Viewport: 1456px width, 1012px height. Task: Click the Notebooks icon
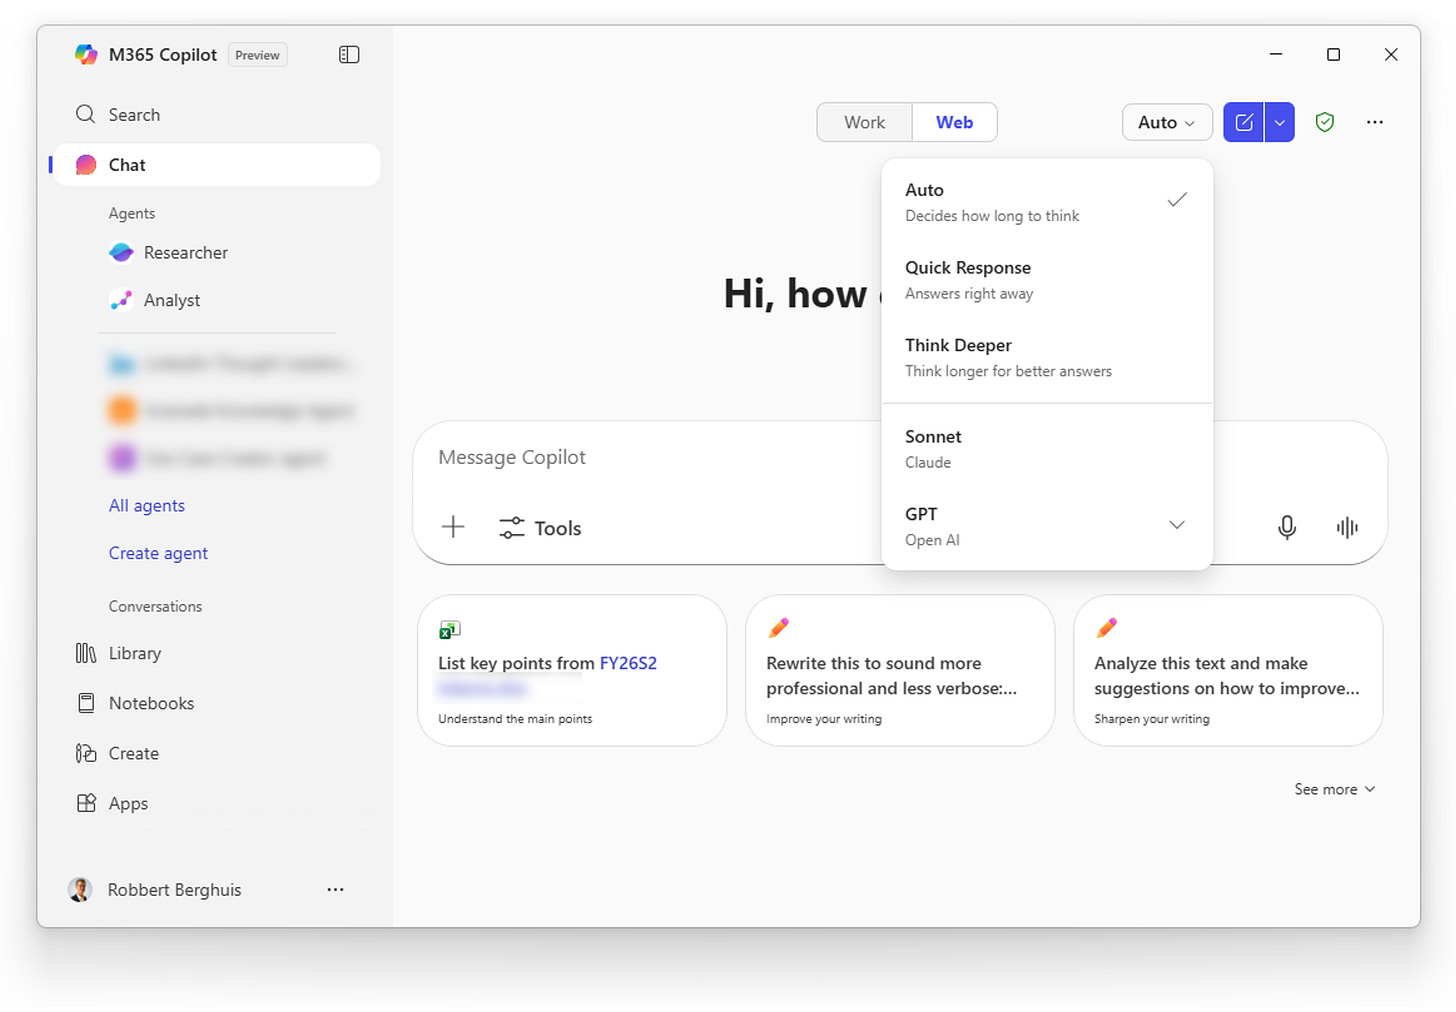pyautogui.click(x=86, y=703)
